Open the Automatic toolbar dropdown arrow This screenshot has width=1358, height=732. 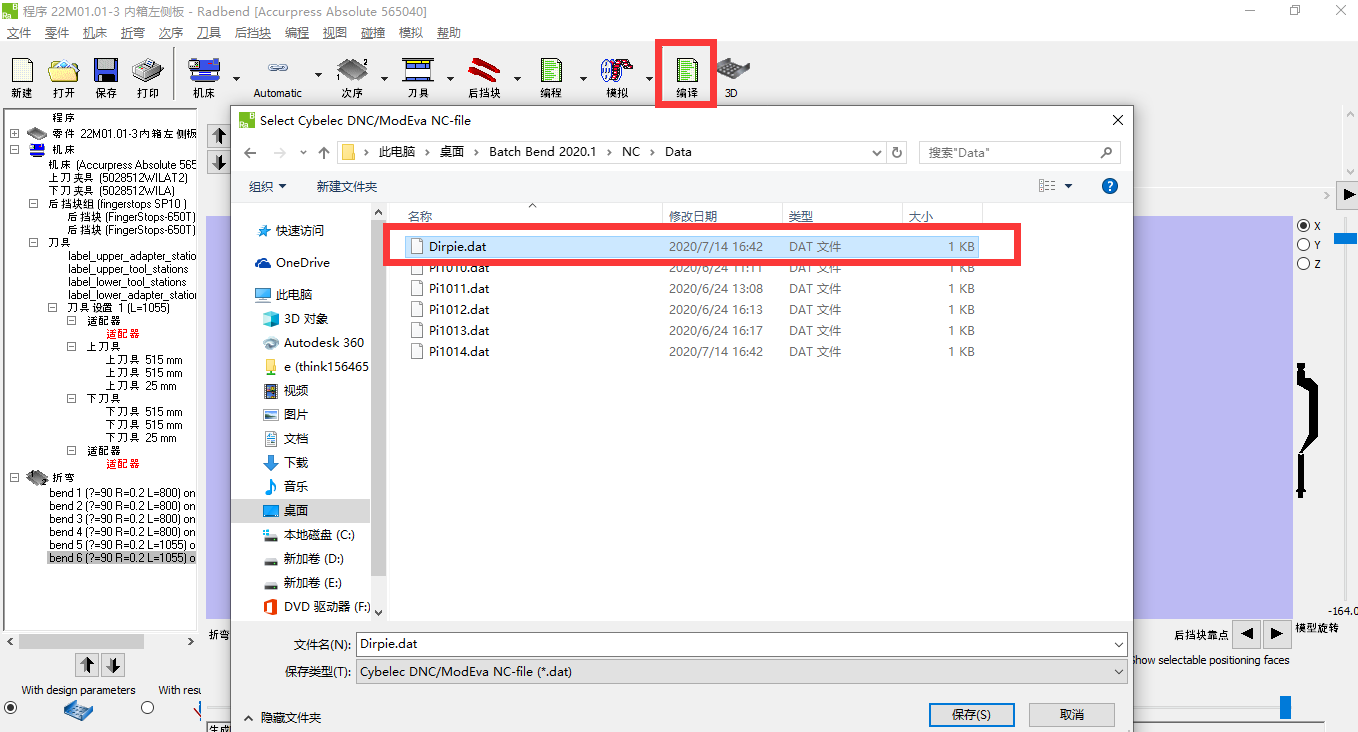(x=318, y=76)
